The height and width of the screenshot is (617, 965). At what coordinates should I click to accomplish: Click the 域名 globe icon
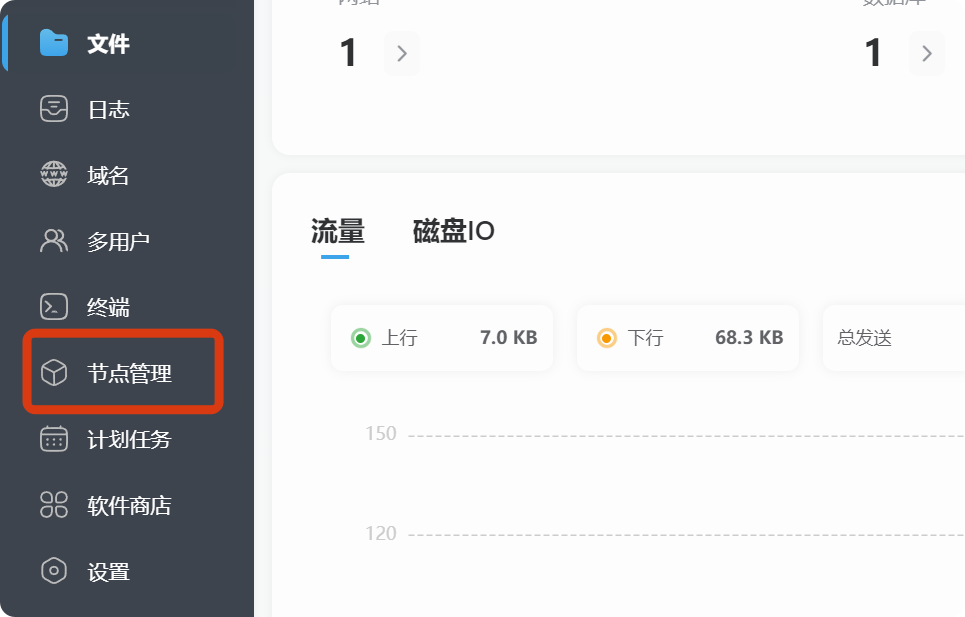(x=53, y=175)
